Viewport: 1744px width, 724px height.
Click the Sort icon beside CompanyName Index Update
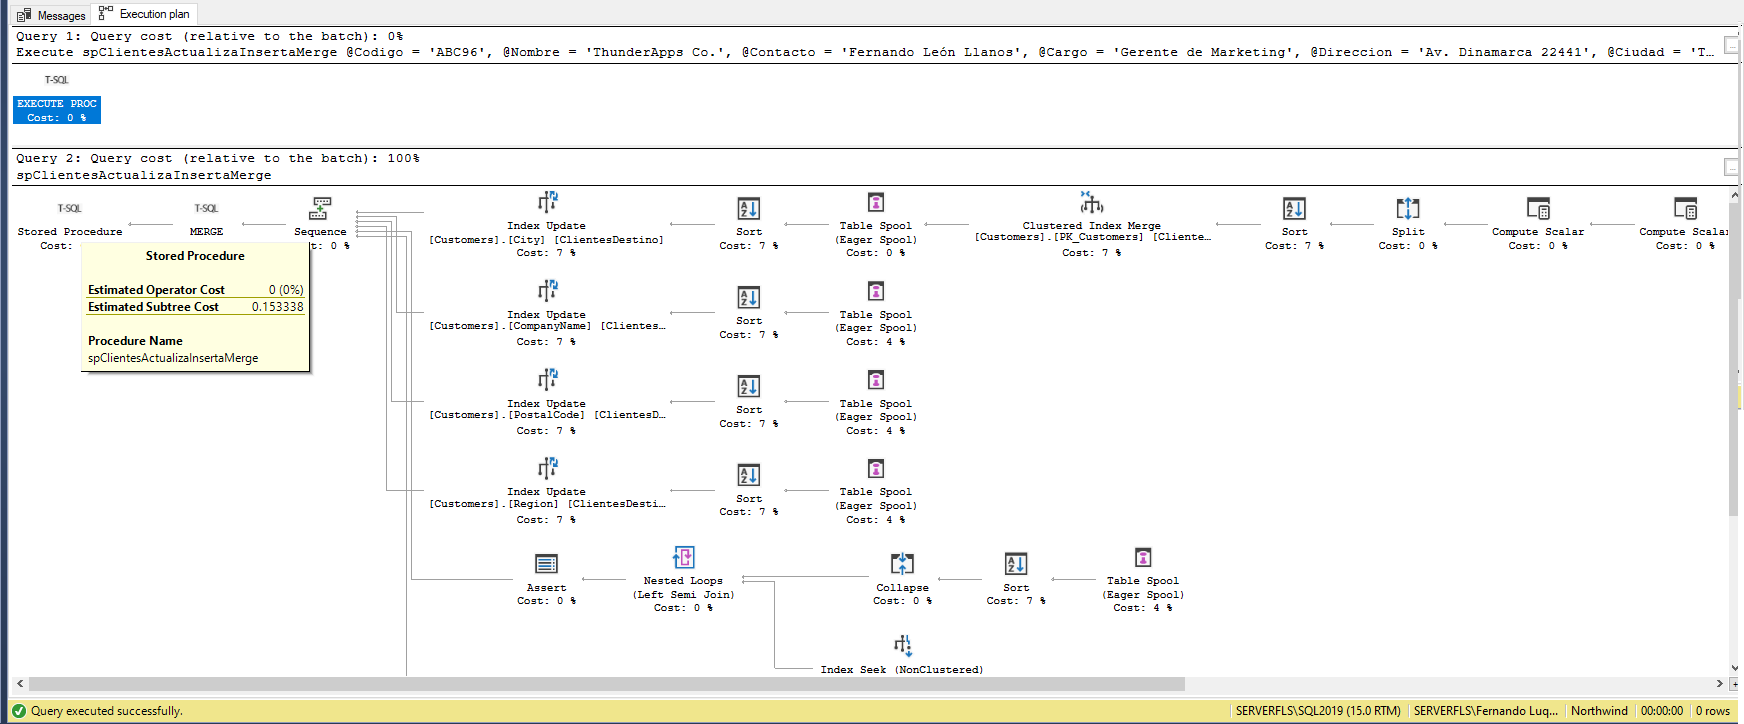749,298
